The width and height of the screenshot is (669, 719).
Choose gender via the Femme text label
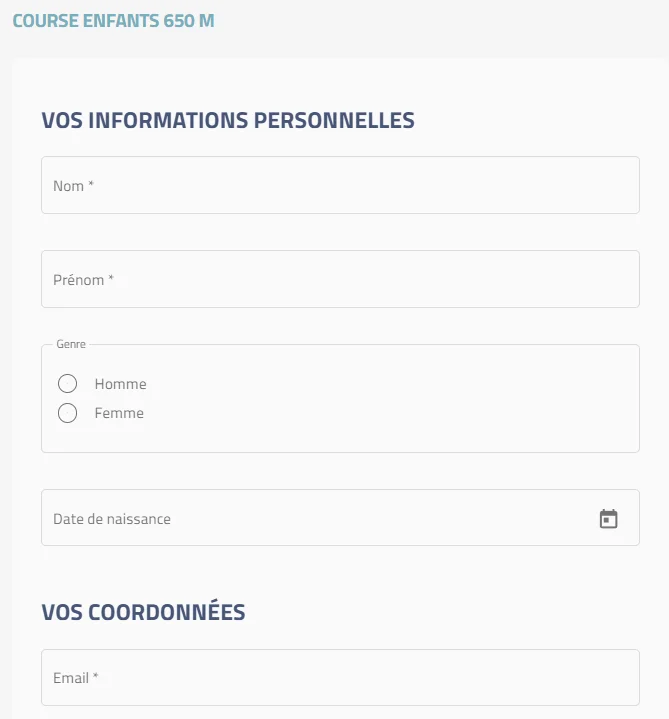(x=119, y=413)
